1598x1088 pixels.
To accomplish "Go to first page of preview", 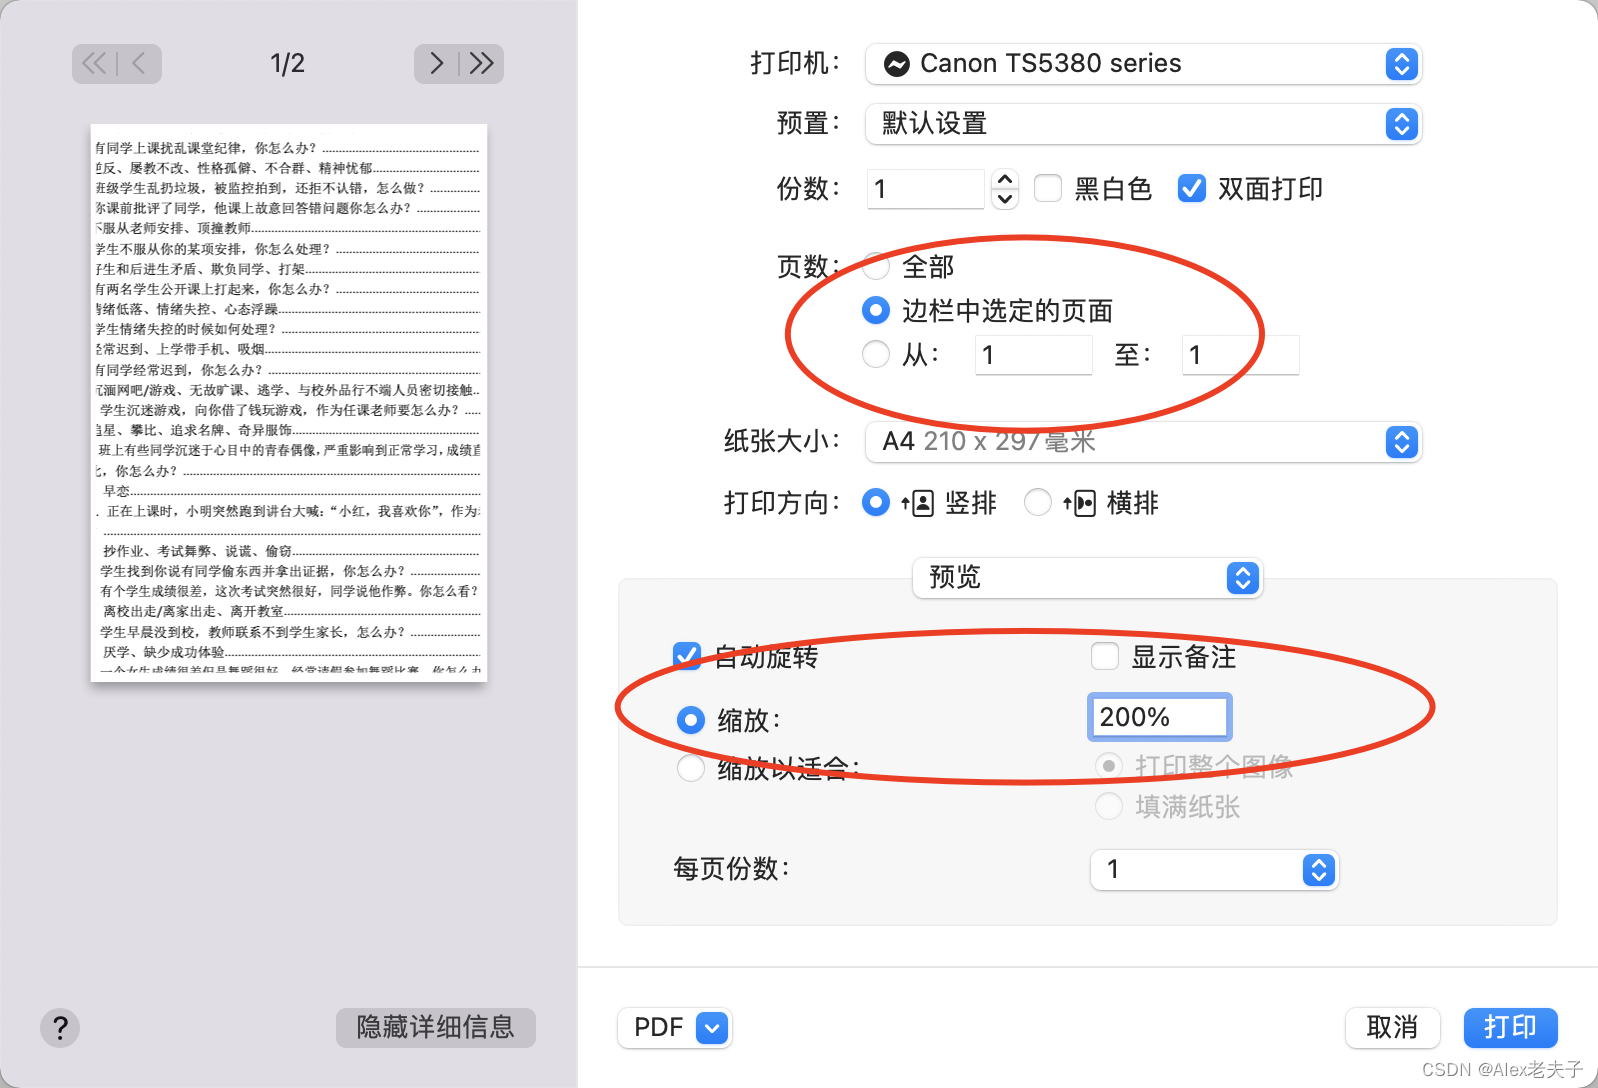I will coord(94,64).
